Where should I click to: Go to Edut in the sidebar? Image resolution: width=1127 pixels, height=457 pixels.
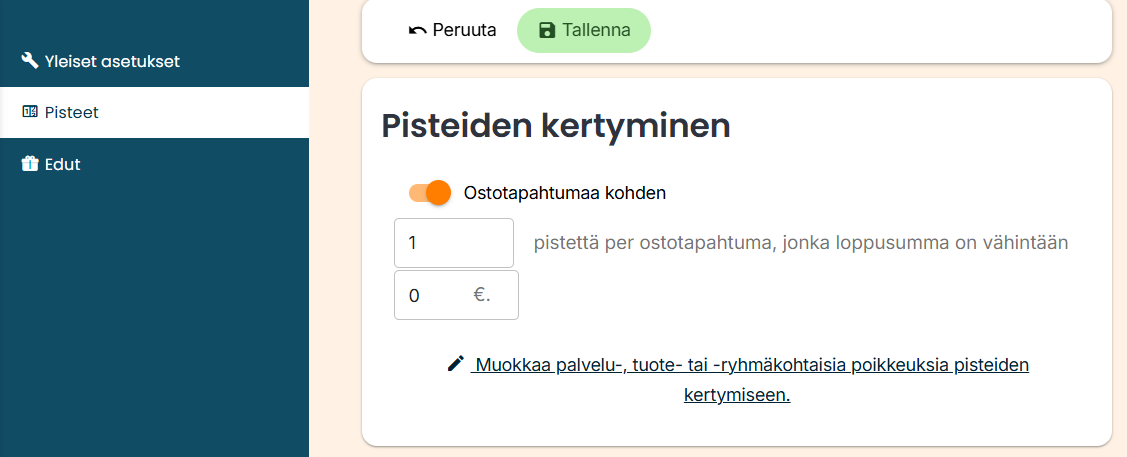coord(62,164)
